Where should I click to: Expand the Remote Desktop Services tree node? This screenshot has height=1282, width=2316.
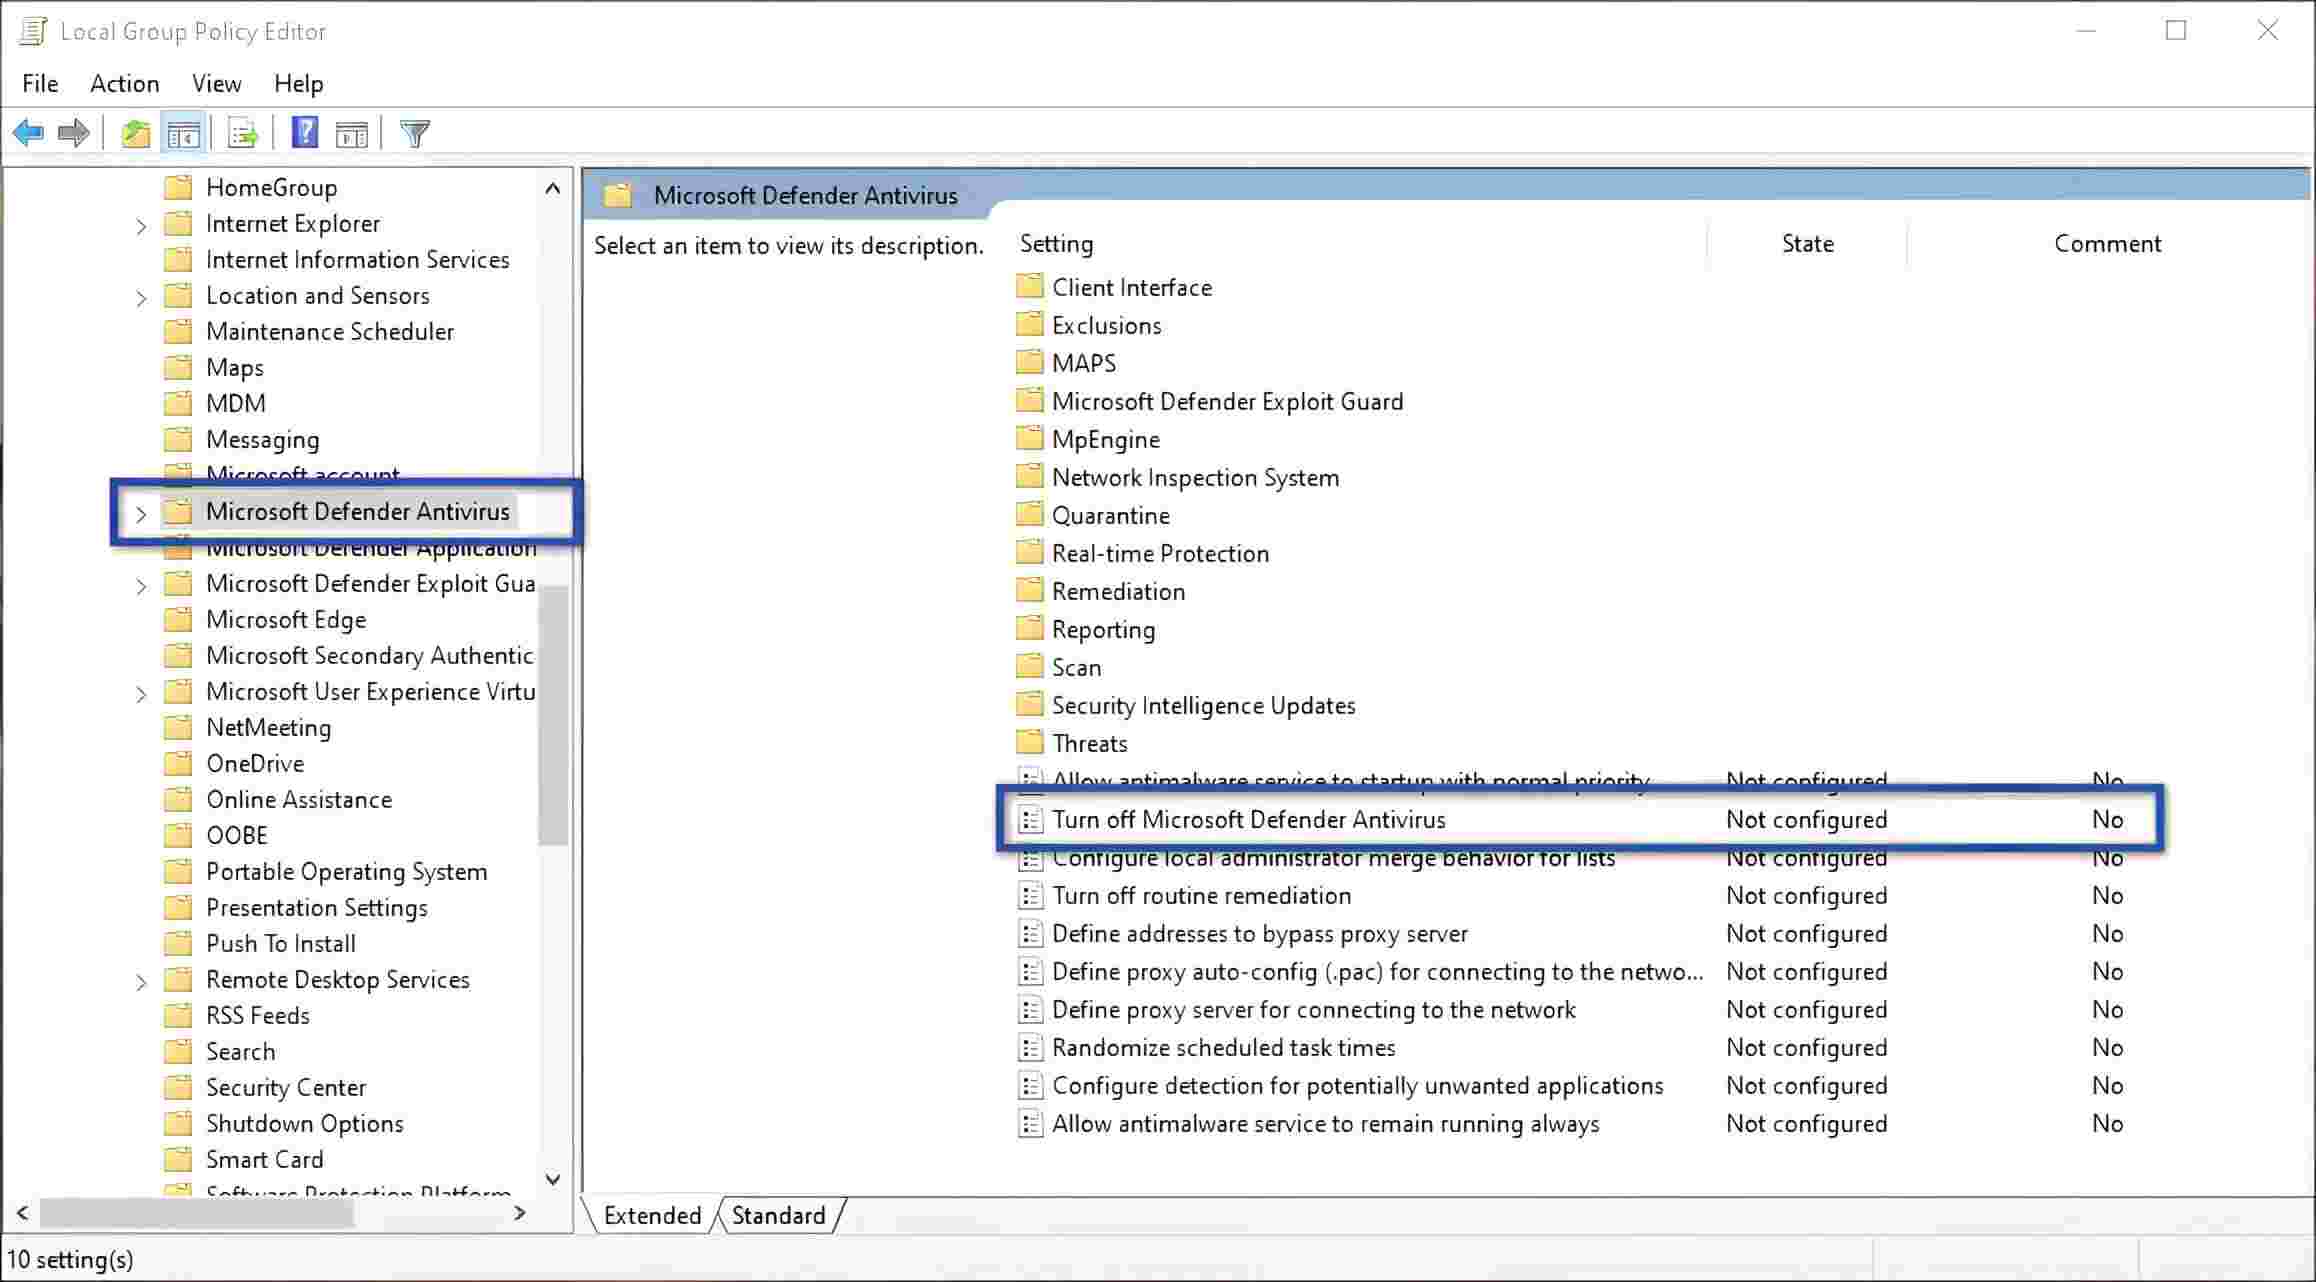pos(141,982)
